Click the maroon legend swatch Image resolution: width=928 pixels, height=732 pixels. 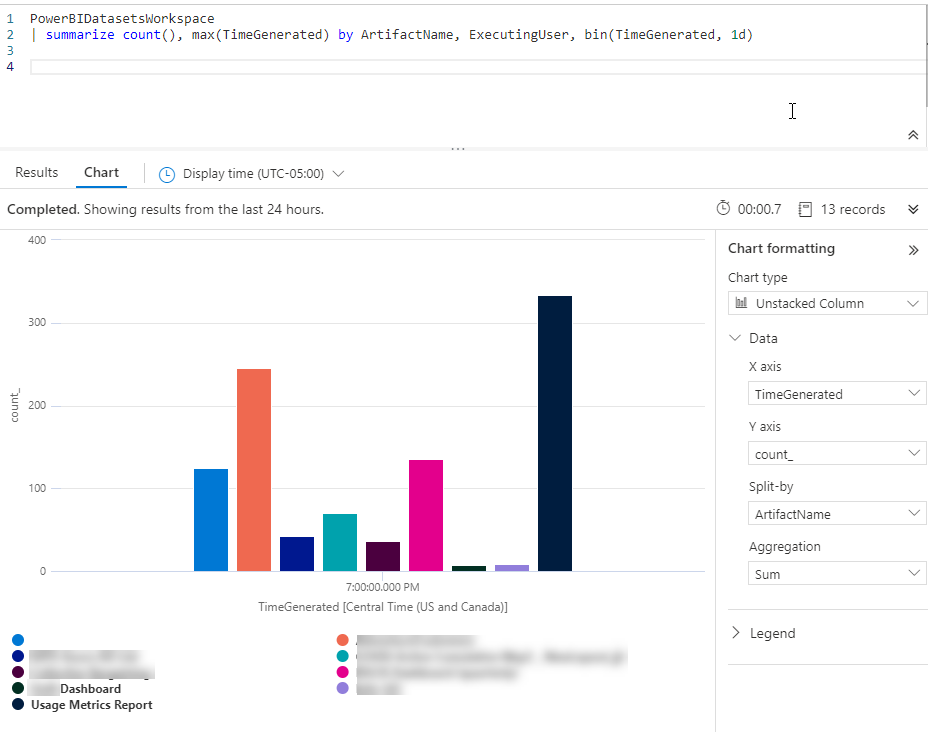pyautogui.click(x=18, y=672)
